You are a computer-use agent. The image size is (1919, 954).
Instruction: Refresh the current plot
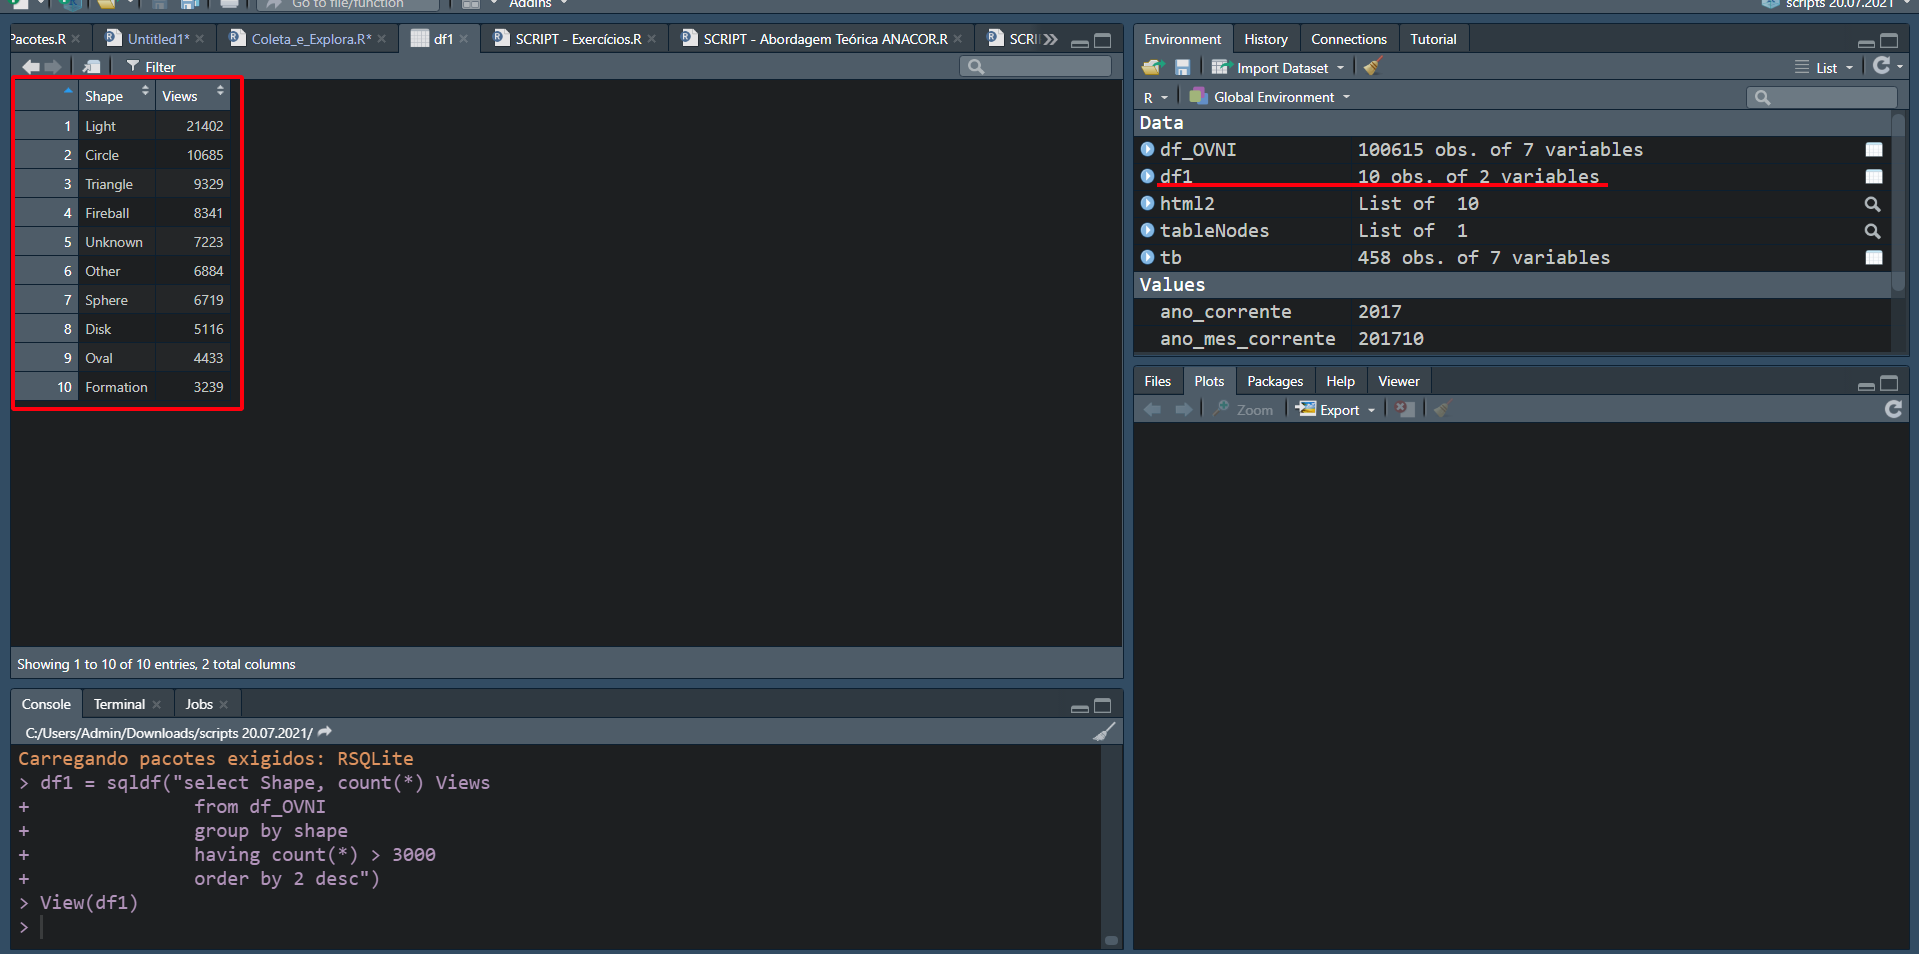(x=1893, y=409)
